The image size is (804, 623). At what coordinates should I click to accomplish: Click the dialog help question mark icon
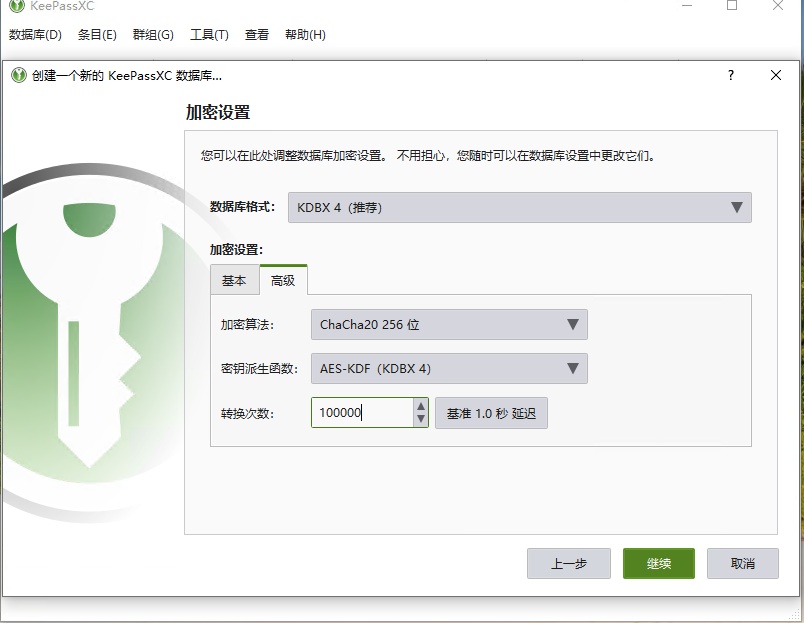pyautogui.click(x=730, y=75)
